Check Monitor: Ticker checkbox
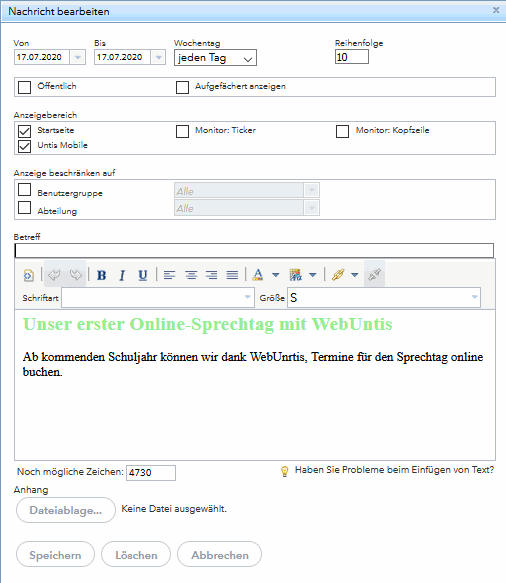506x583 pixels. point(182,131)
